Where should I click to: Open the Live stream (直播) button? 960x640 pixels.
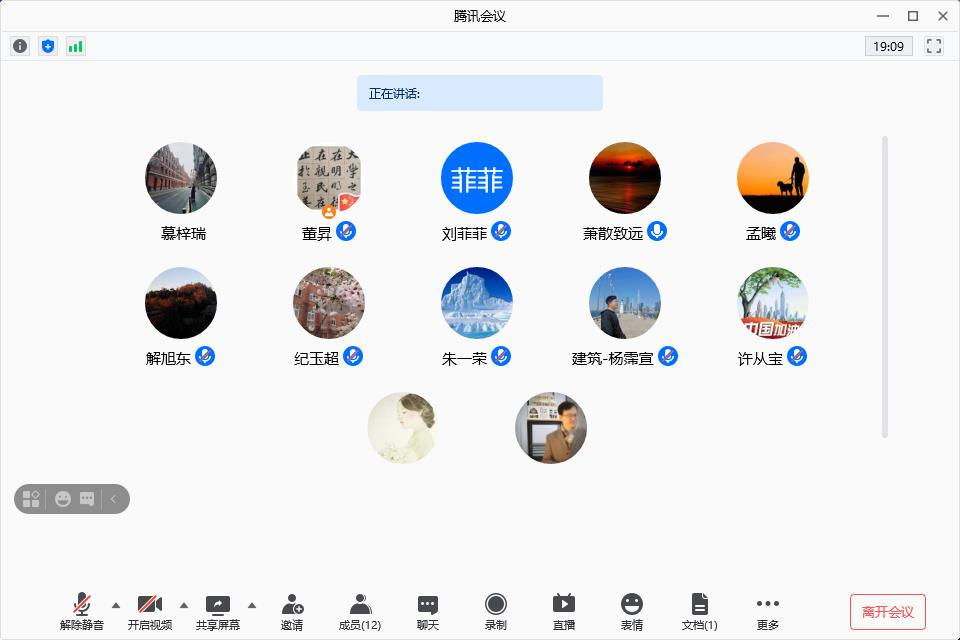(x=564, y=611)
